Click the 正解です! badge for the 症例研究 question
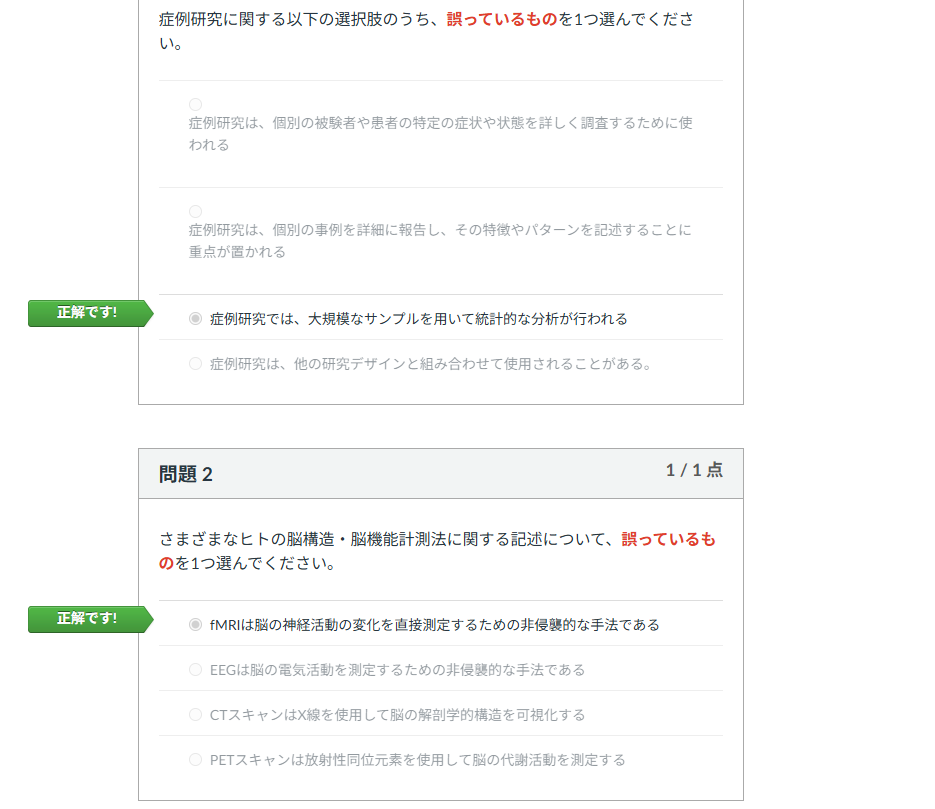This screenshot has height=809, width=935. (88, 313)
